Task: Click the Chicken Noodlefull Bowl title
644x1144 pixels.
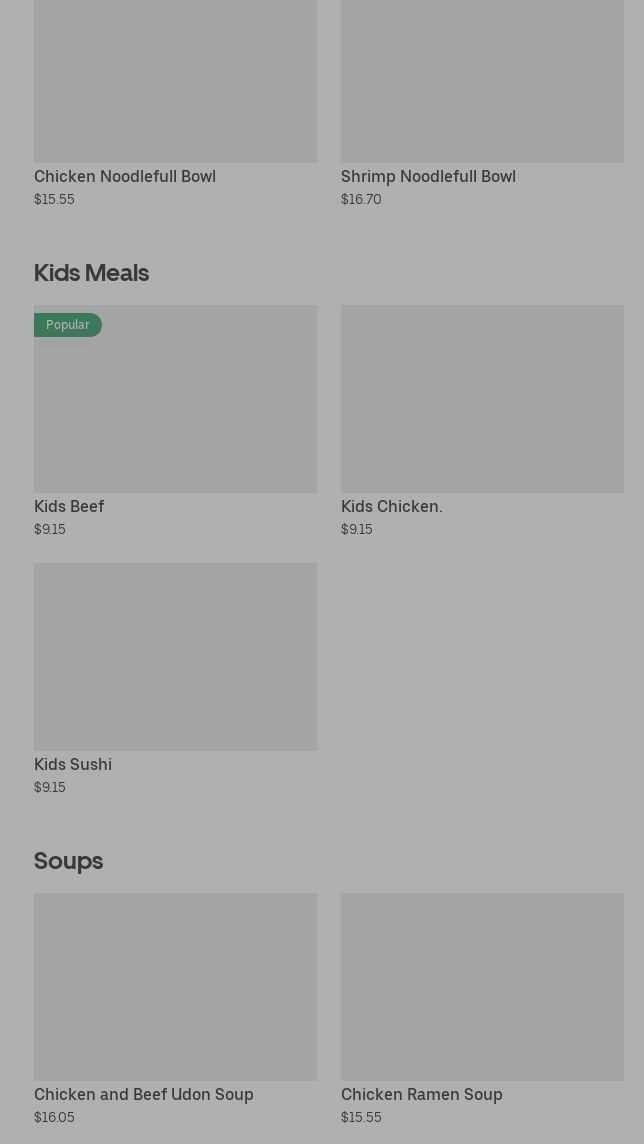Action: coord(125,176)
